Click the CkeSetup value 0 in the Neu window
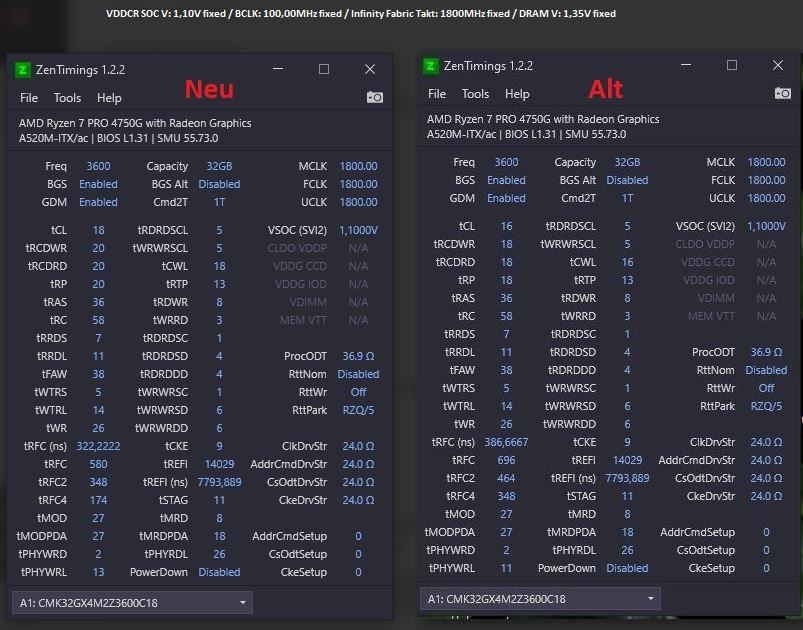Viewport: 803px width, 630px height. tap(358, 572)
